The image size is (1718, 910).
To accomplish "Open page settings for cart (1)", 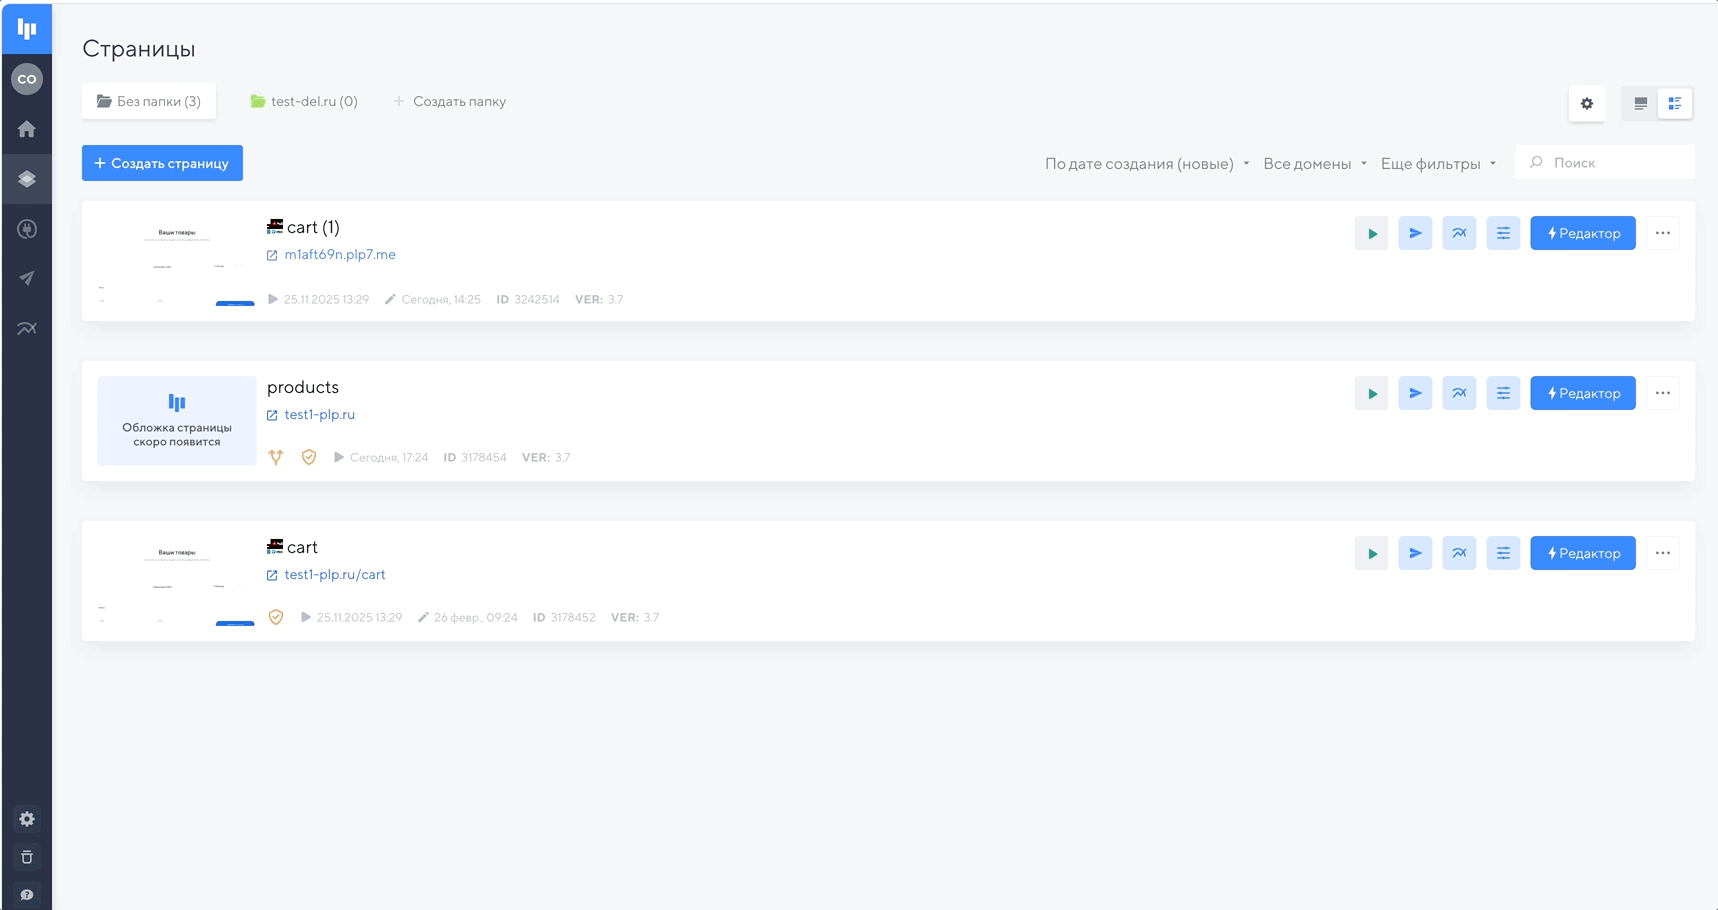I will [1503, 233].
